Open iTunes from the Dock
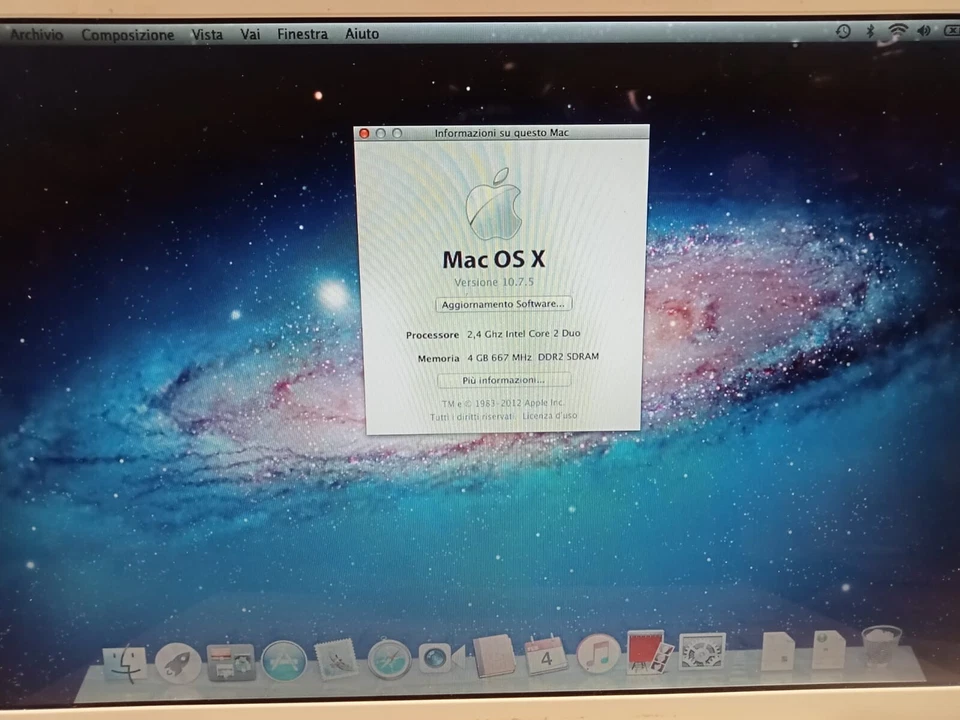Image resolution: width=960 pixels, height=720 pixels. tap(597, 660)
